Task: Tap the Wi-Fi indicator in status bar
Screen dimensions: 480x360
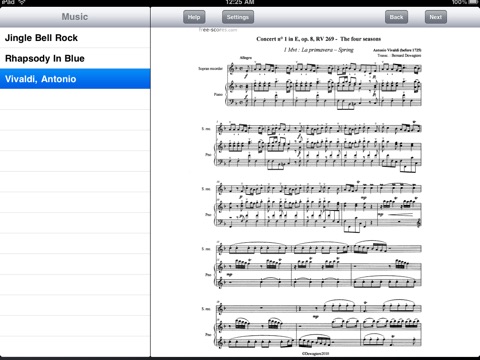Action: 22,2
